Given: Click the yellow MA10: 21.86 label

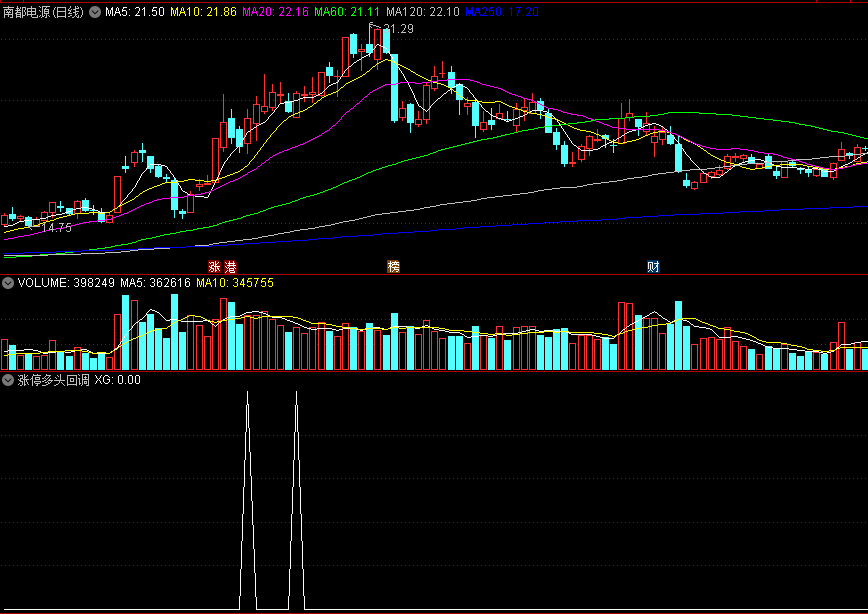Looking at the screenshot, I should 203,12.
